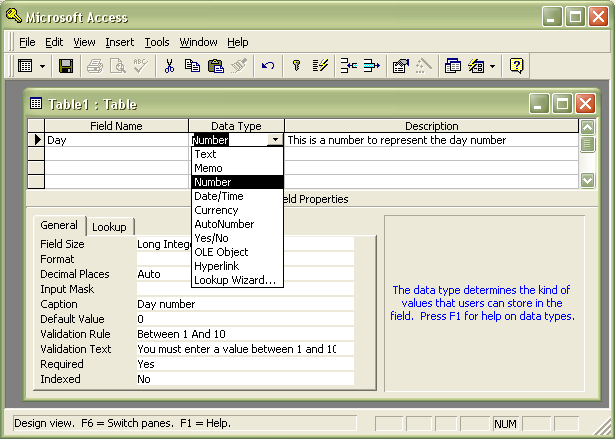Click the Print Preview icon
Image resolution: width=615 pixels, height=439 pixels.
[118, 66]
